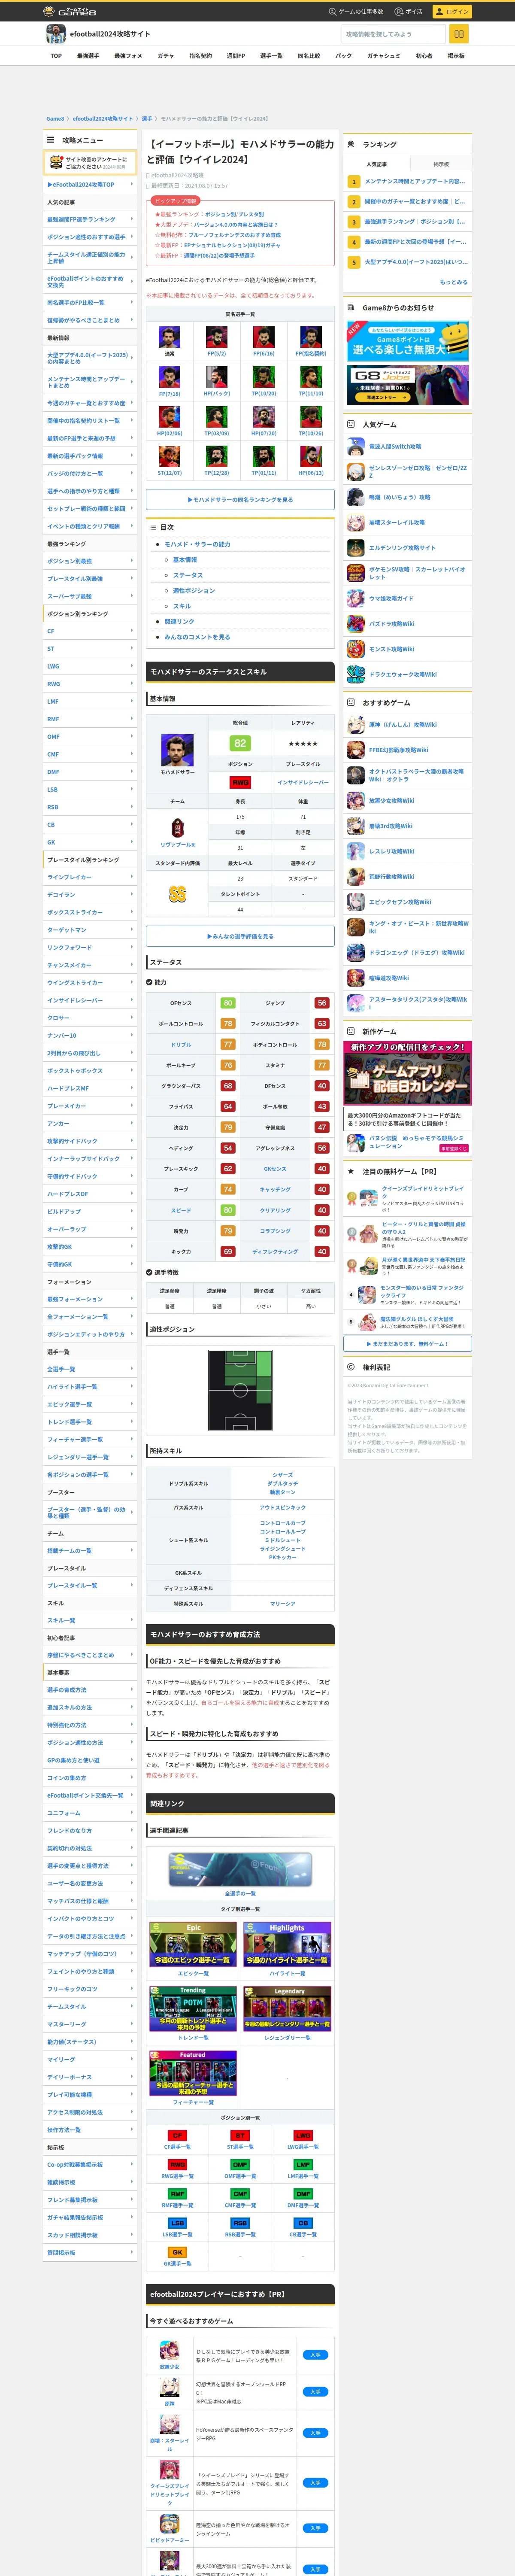Click the CB選手一覧 position badge
515x2576 pixels.
coord(303,2223)
